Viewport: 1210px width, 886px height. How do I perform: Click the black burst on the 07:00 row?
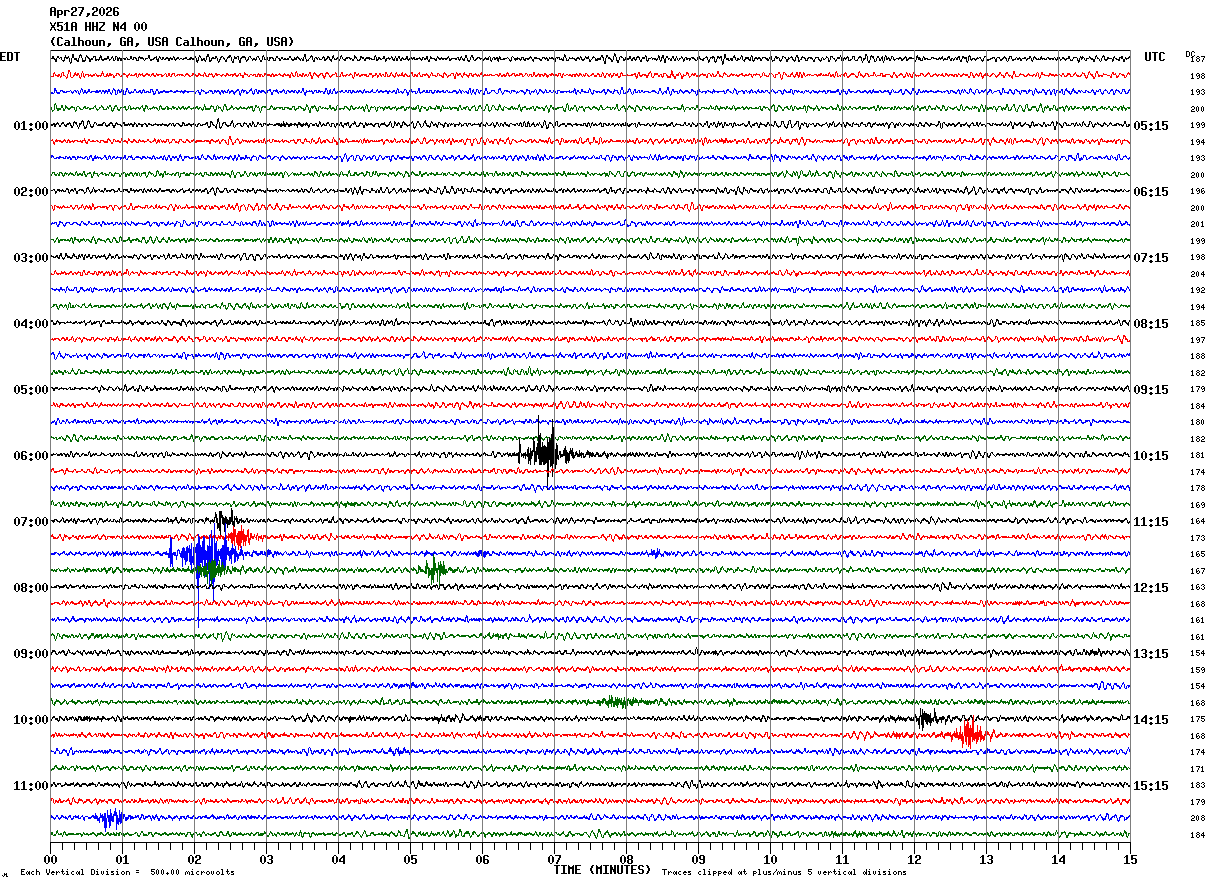(x=226, y=520)
